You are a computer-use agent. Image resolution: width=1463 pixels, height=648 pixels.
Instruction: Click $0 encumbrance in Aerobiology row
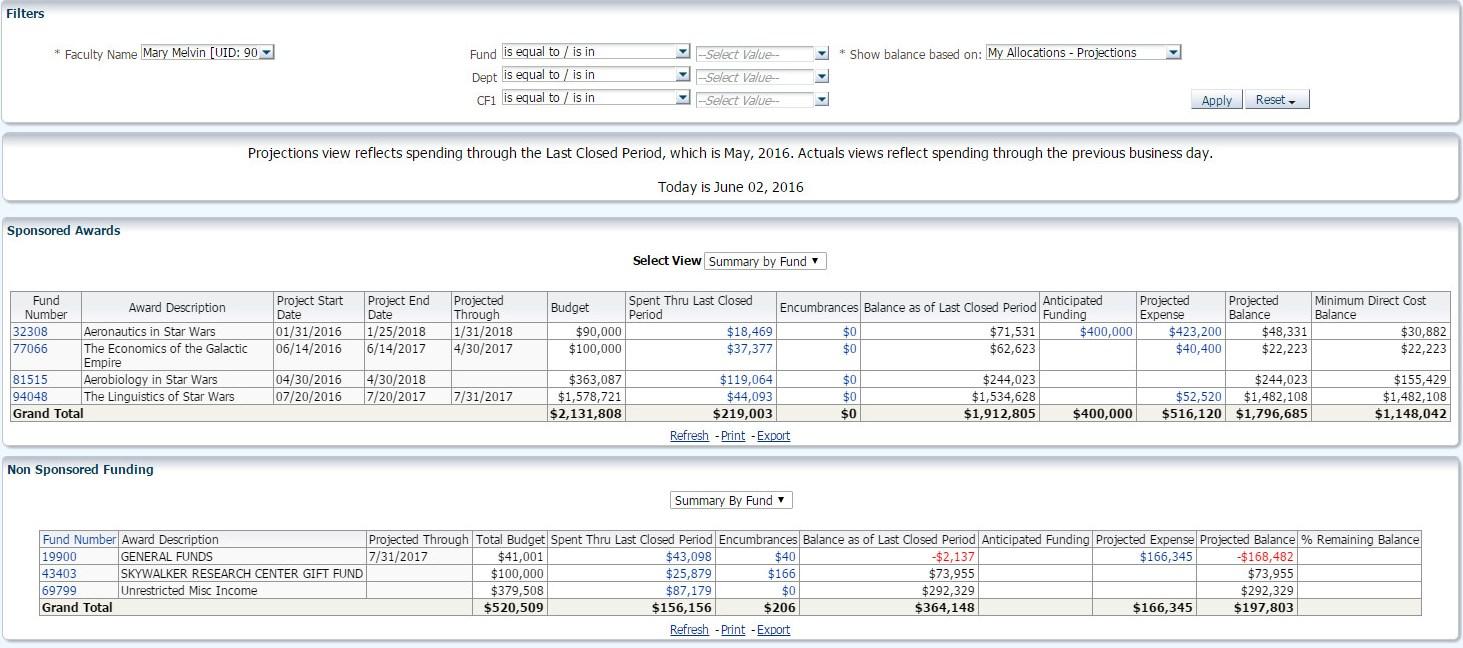click(x=849, y=380)
